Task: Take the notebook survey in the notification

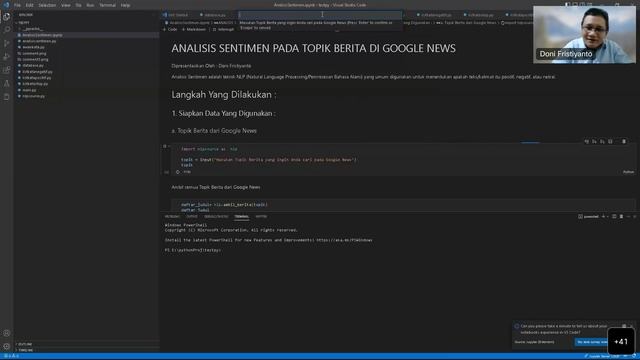Action: 591,342
